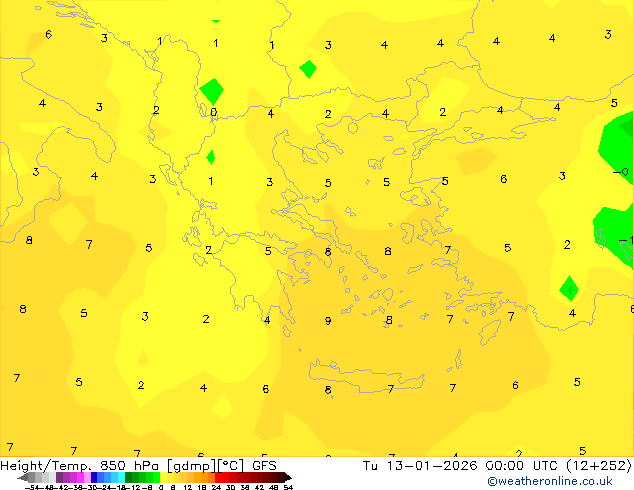Image resolution: width=634 pixels, height=490 pixels.
Task: Click the -0 value in the green area
Action: point(621,172)
